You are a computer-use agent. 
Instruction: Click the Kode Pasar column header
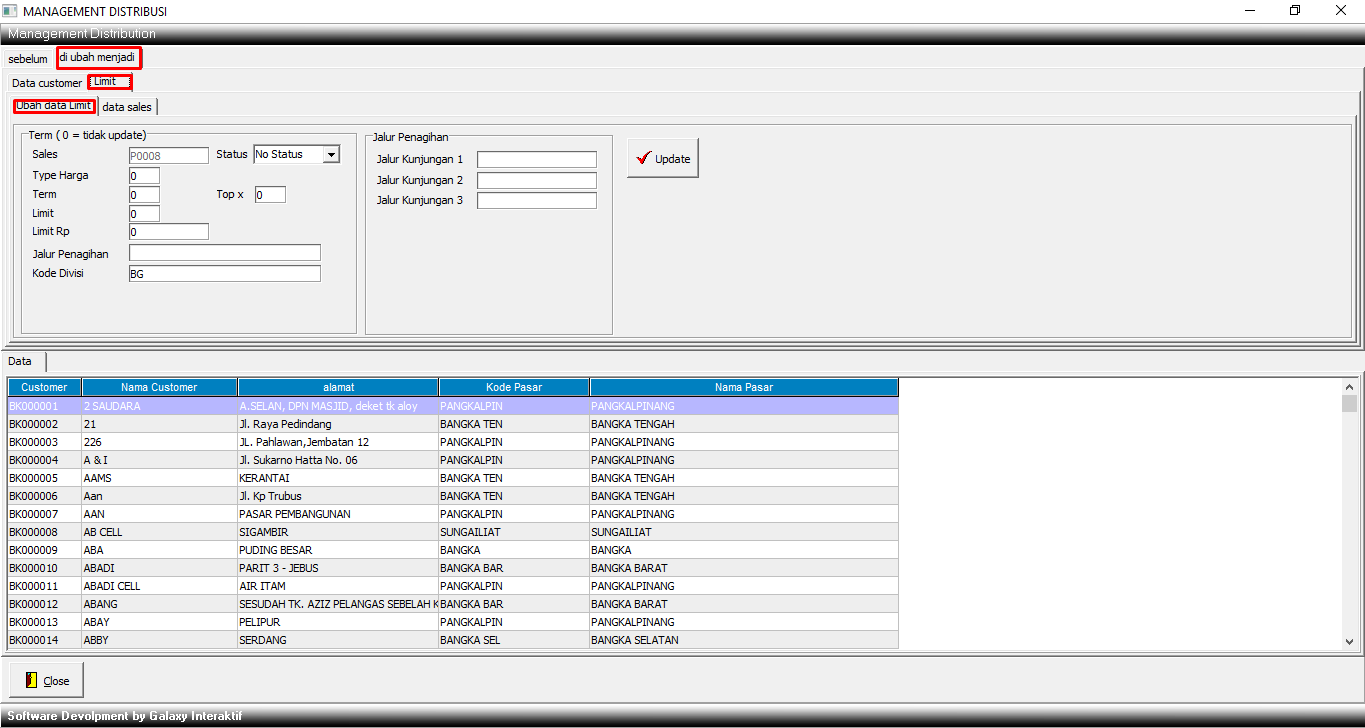click(x=513, y=387)
